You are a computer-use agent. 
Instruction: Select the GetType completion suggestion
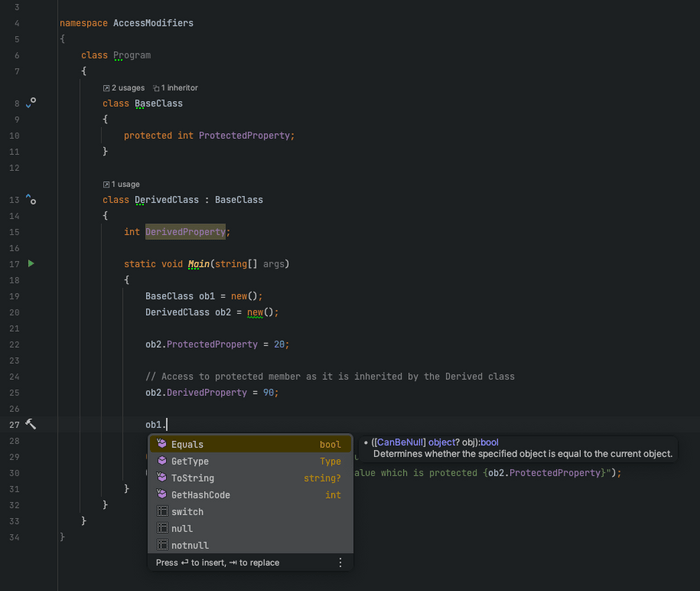tap(250, 461)
